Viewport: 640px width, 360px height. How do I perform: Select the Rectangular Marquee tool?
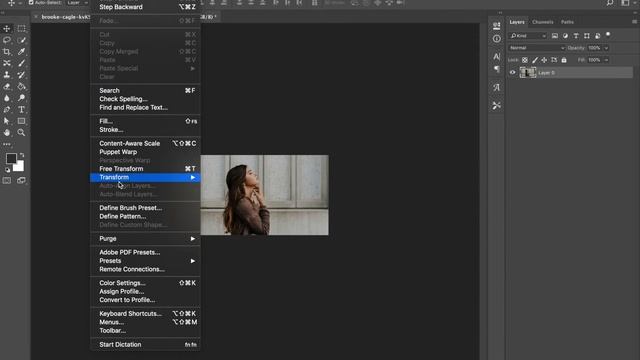click(21, 29)
